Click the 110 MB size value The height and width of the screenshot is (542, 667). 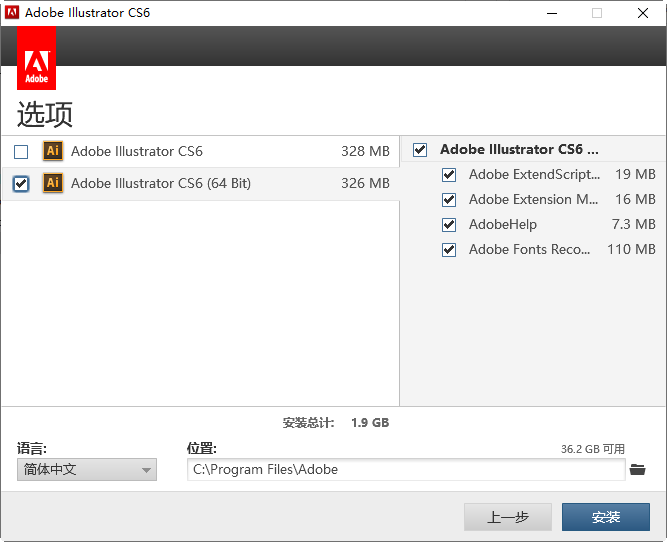[x=631, y=249]
